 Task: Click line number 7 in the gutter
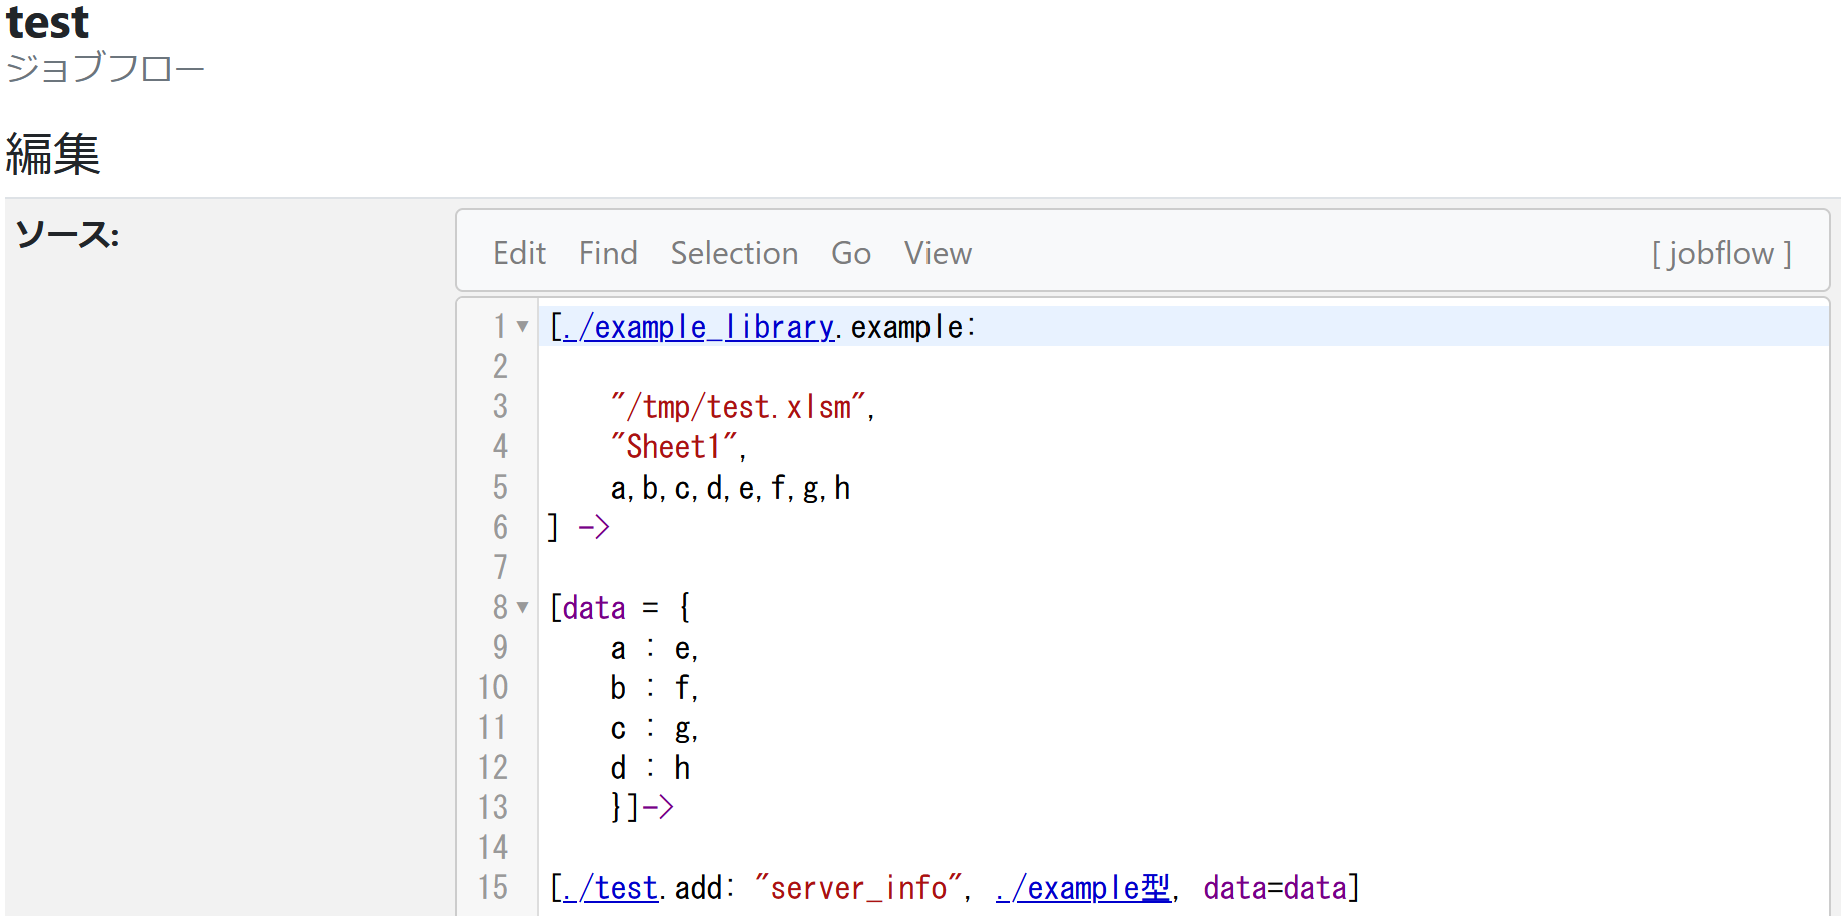click(x=500, y=567)
